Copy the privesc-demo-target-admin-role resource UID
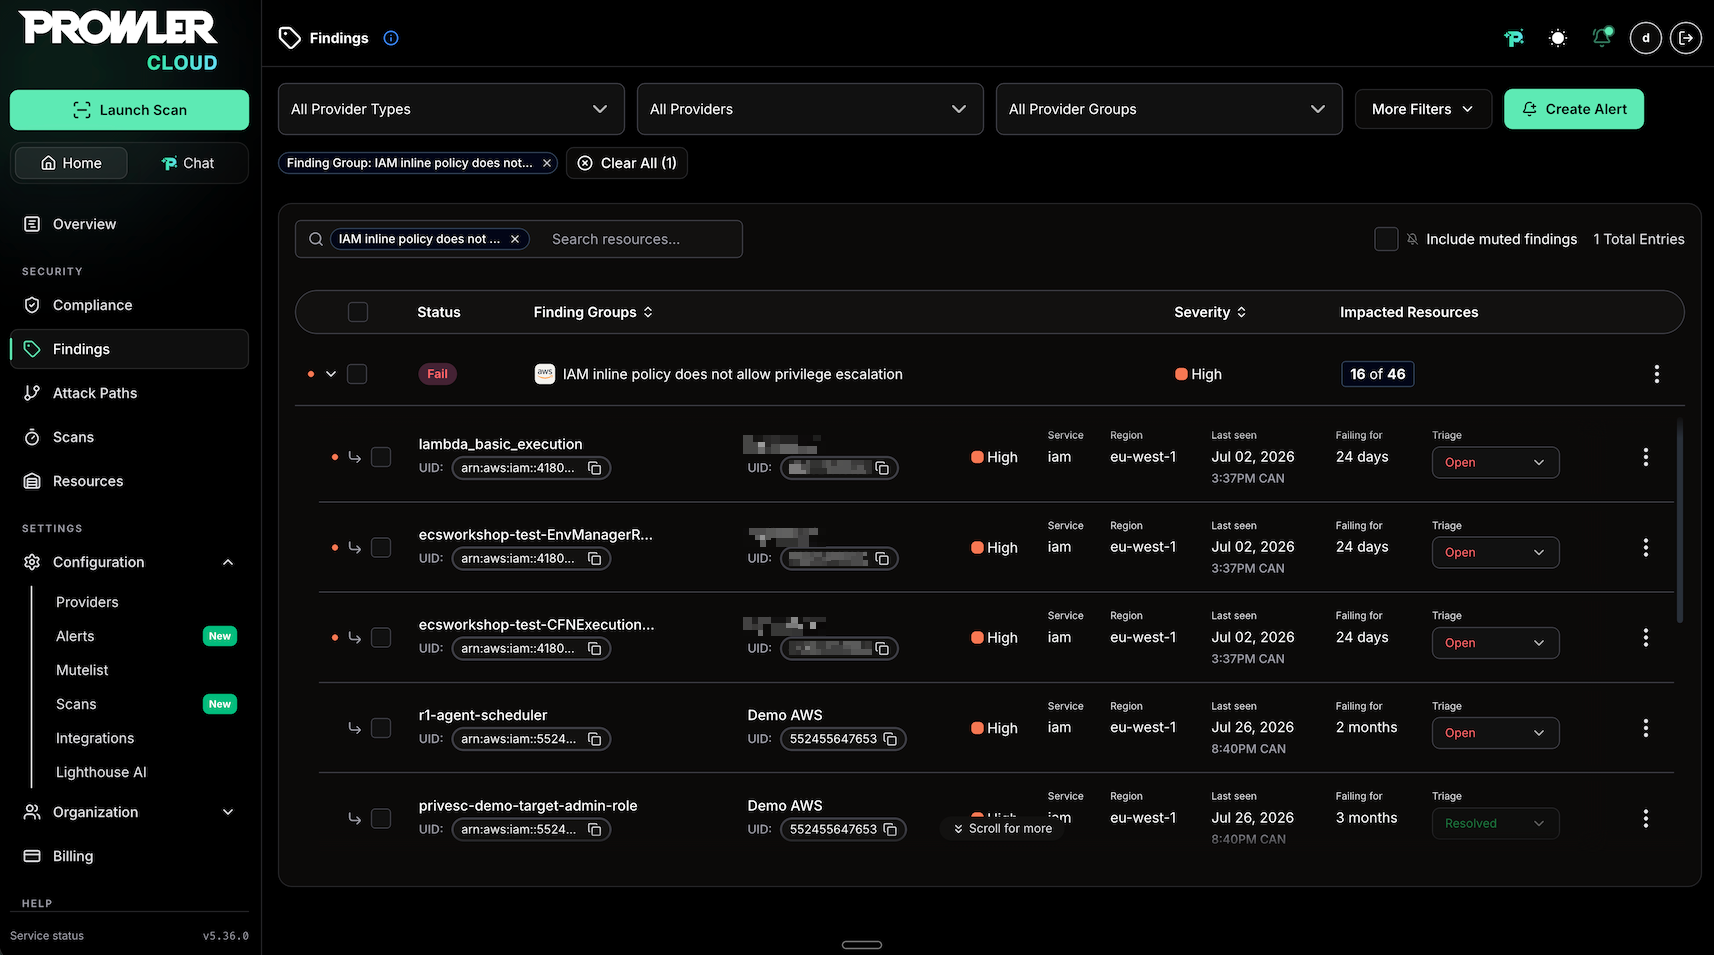This screenshot has width=1714, height=955. coord(595,829)
